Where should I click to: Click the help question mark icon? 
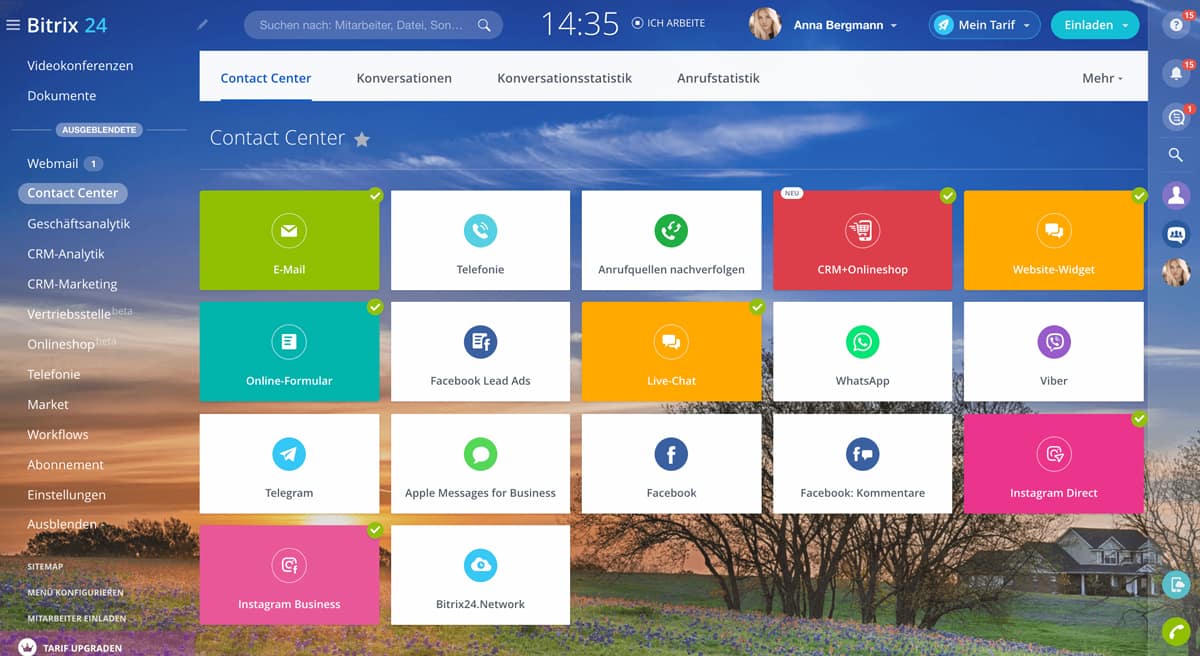pyautogui.click(x=1176, y=27)
